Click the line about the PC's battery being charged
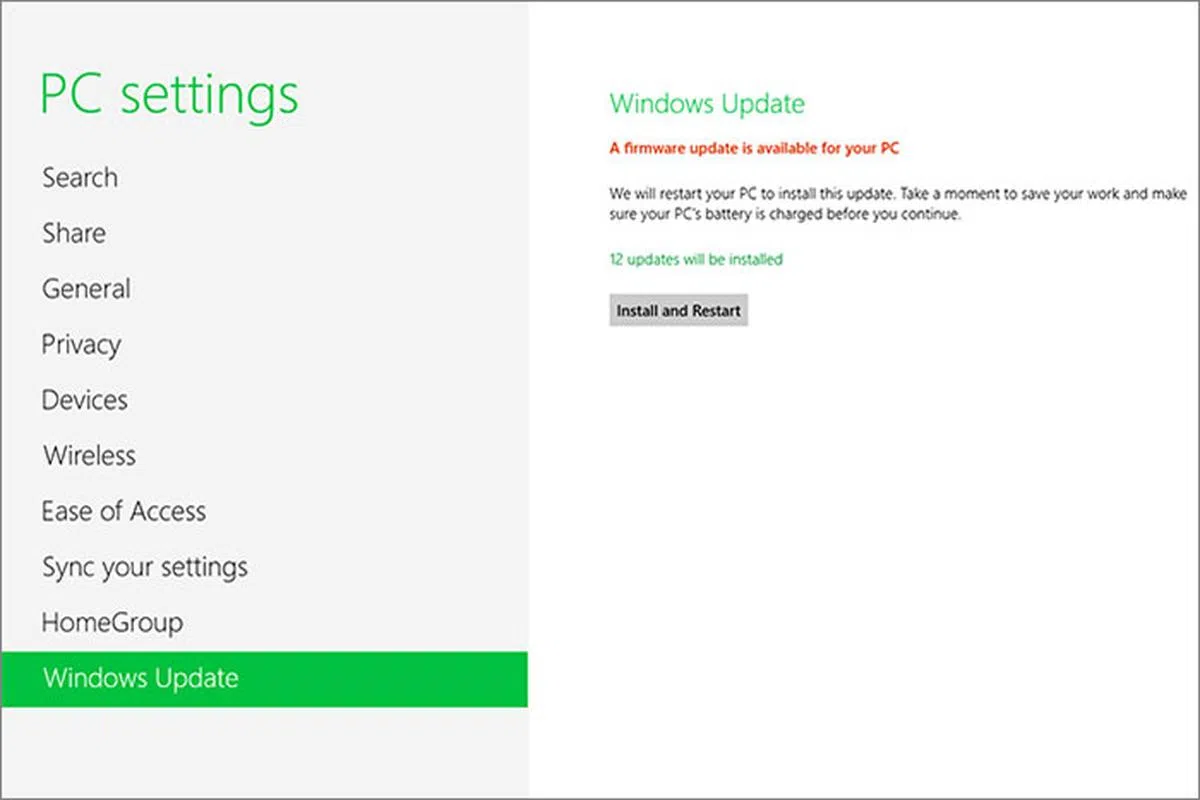 click(785, 215)
